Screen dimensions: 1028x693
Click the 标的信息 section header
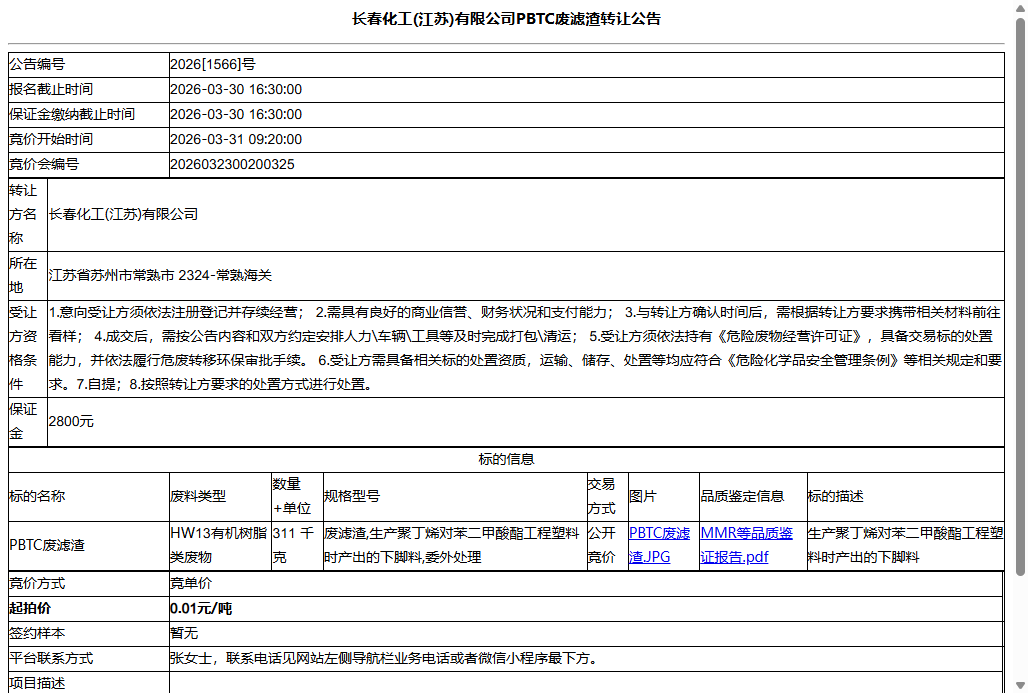505,458
